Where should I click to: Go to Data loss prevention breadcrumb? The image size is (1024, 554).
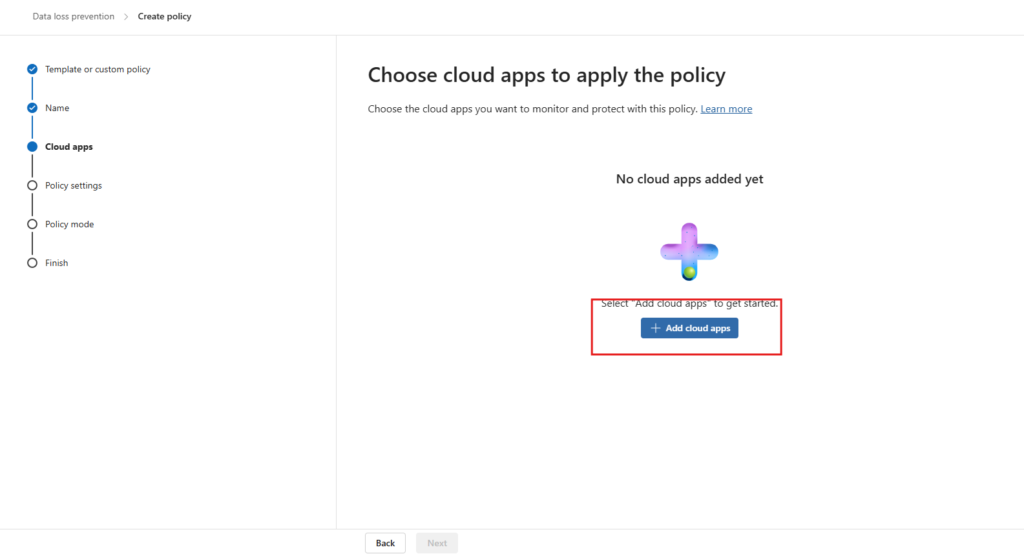(73, 17)
